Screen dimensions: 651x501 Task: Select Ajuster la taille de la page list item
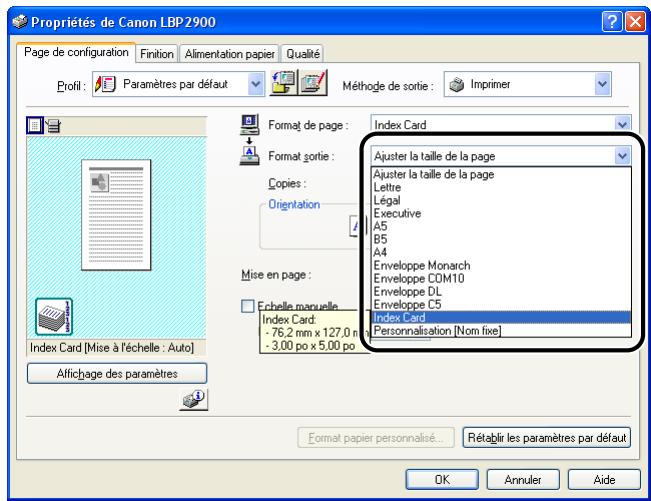tap(502, 174)
